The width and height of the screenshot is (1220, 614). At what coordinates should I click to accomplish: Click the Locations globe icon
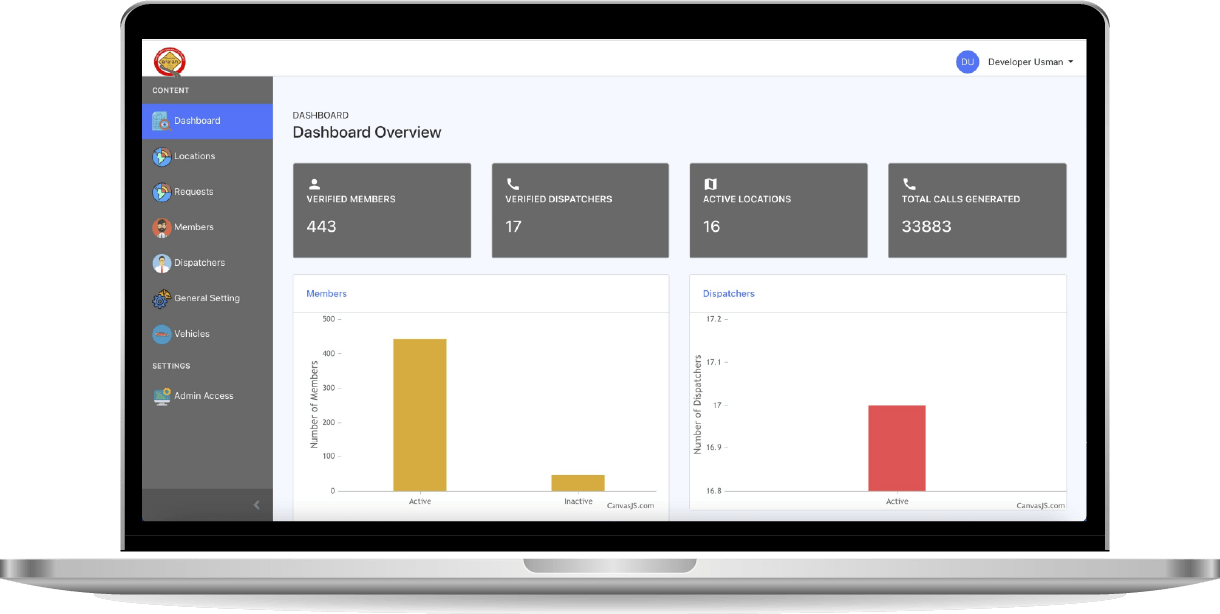(x=161, y=157)
